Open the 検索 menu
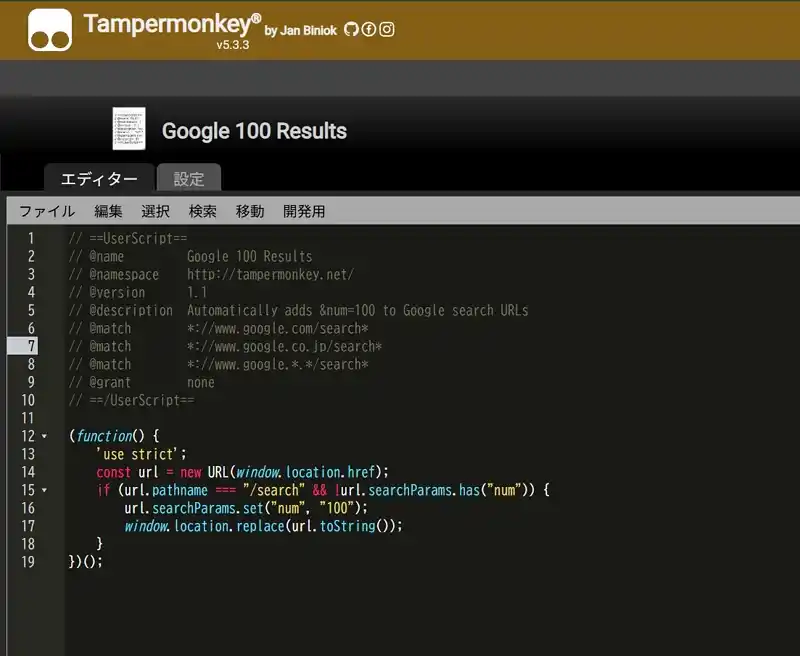This screenshot has width=800, height=656. [203, 211]
